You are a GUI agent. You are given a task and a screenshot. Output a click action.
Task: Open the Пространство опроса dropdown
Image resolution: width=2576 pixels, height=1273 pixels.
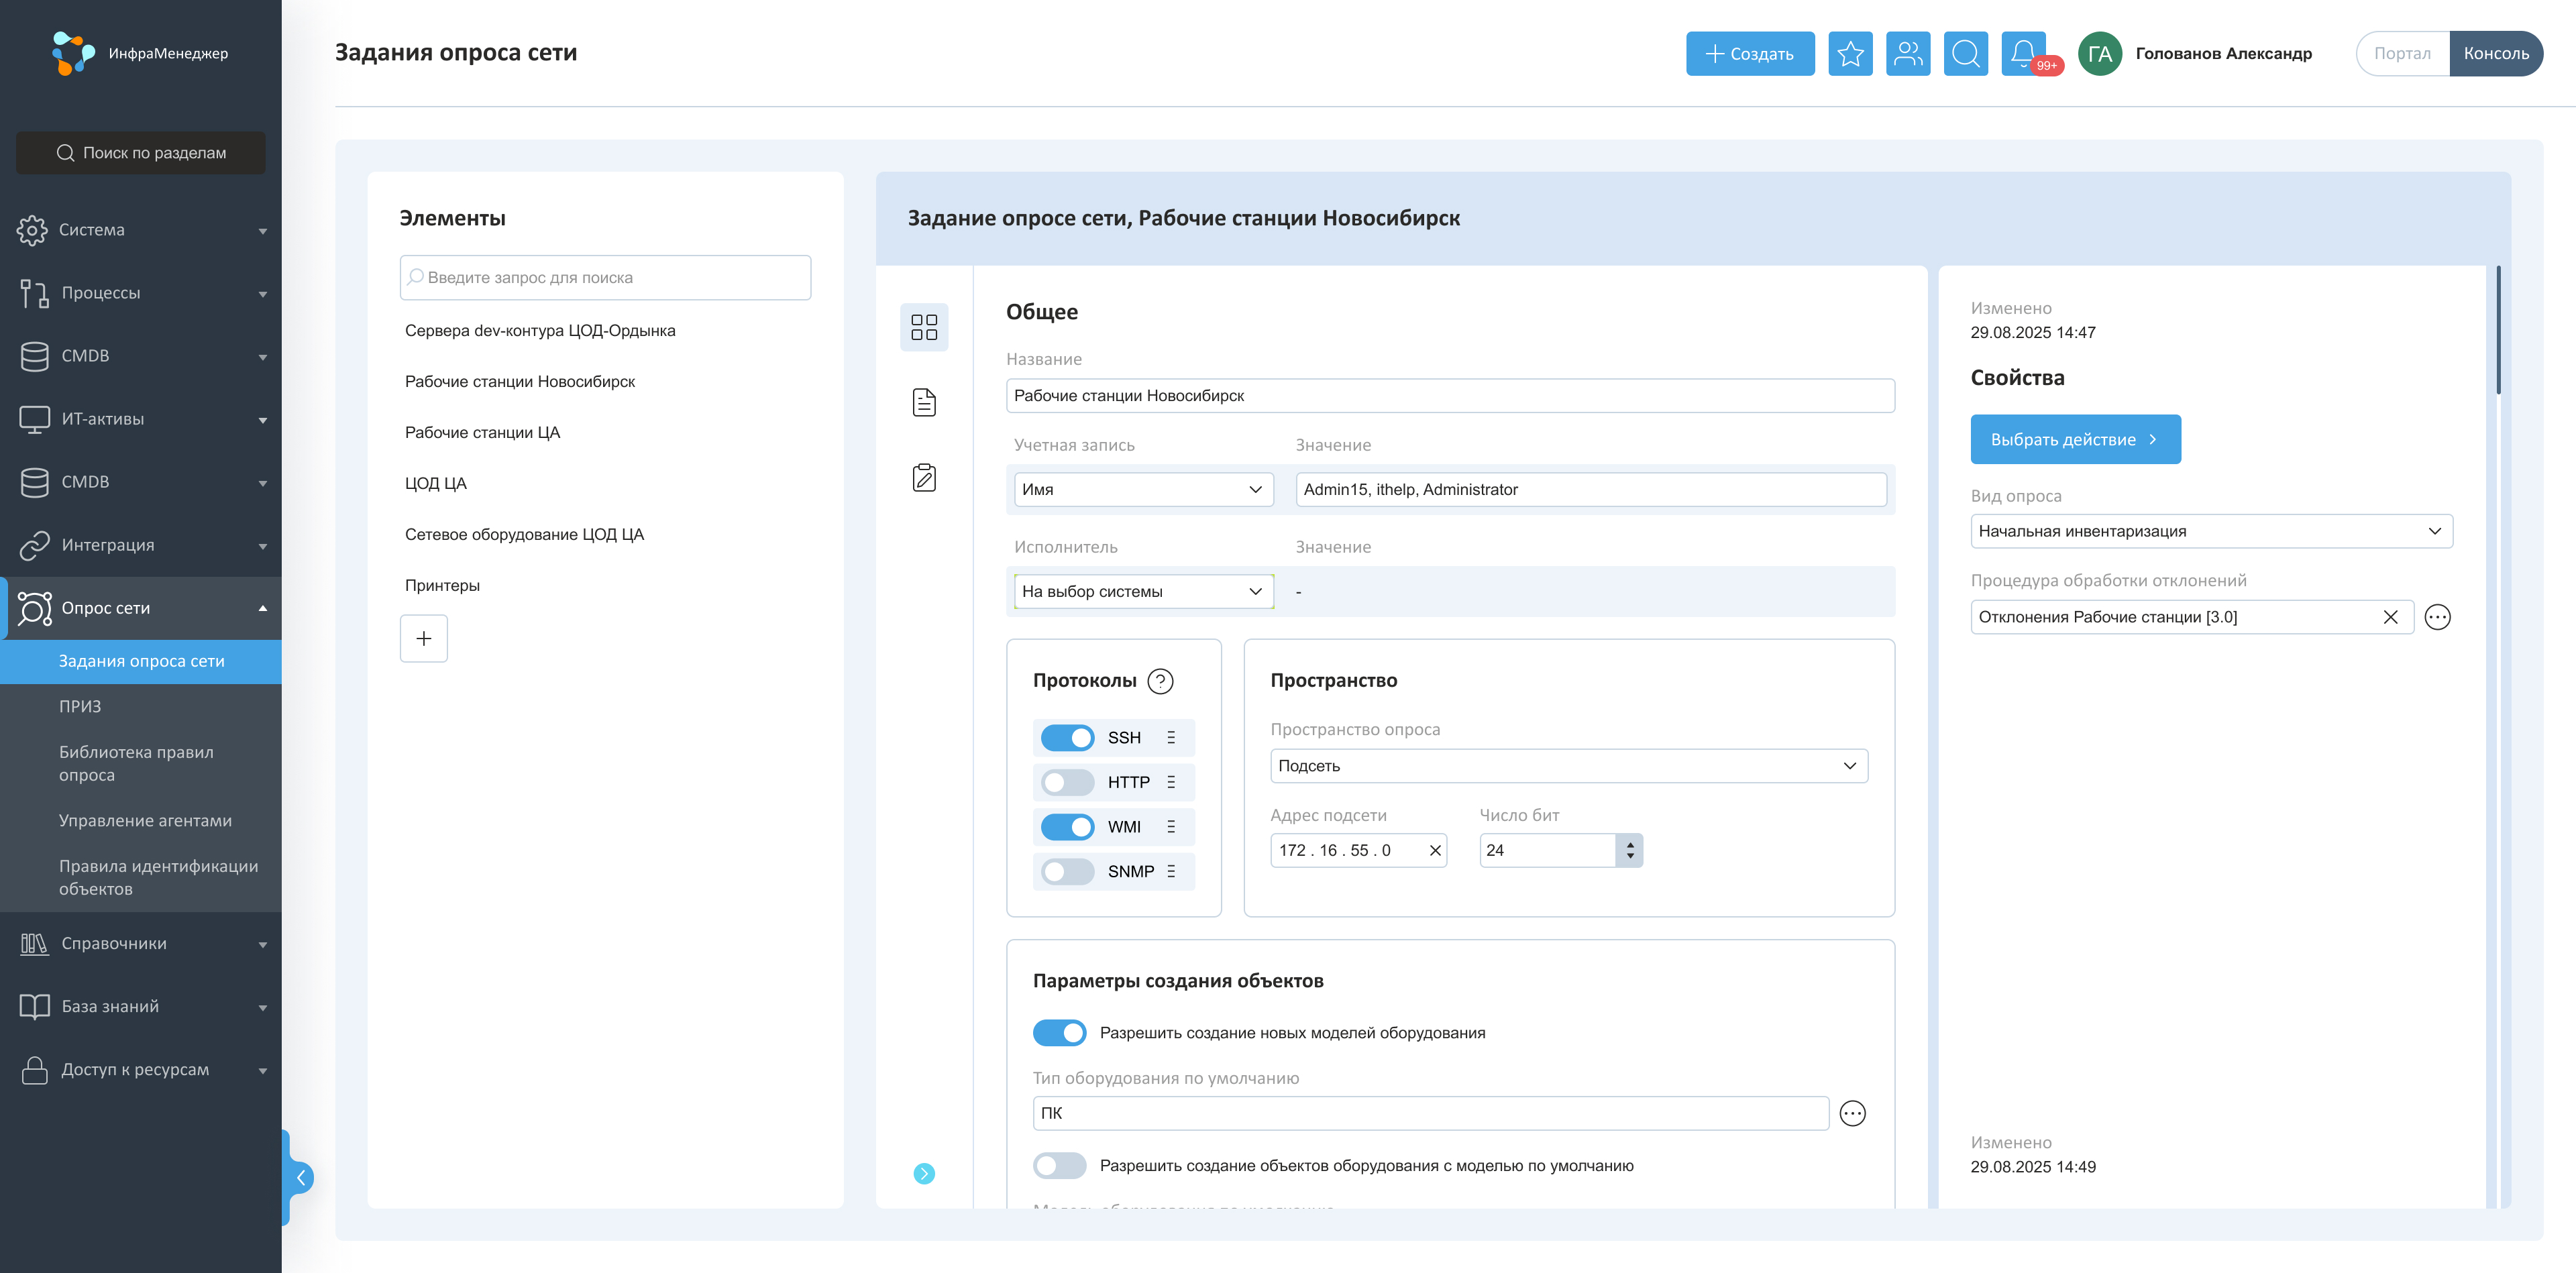click(1568, 766)
